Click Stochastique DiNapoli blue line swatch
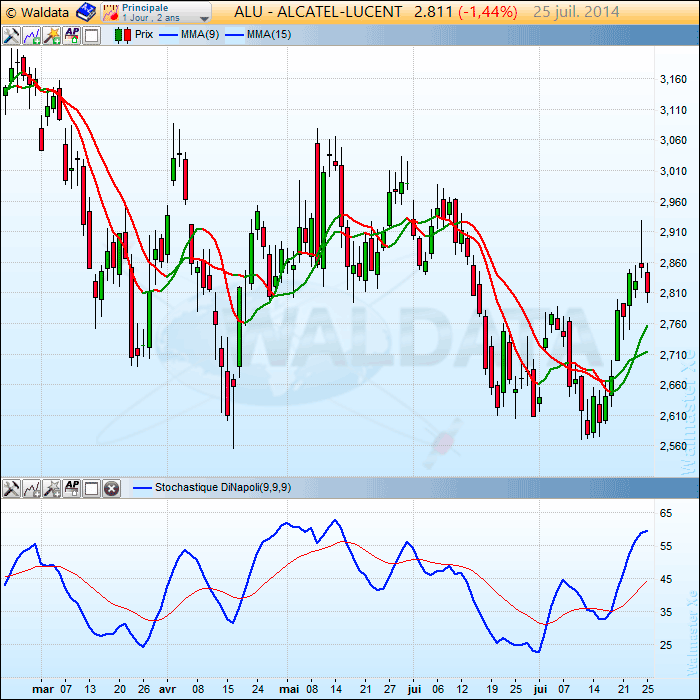This screenshot has height=700, width=700. (x=142, y=488)
